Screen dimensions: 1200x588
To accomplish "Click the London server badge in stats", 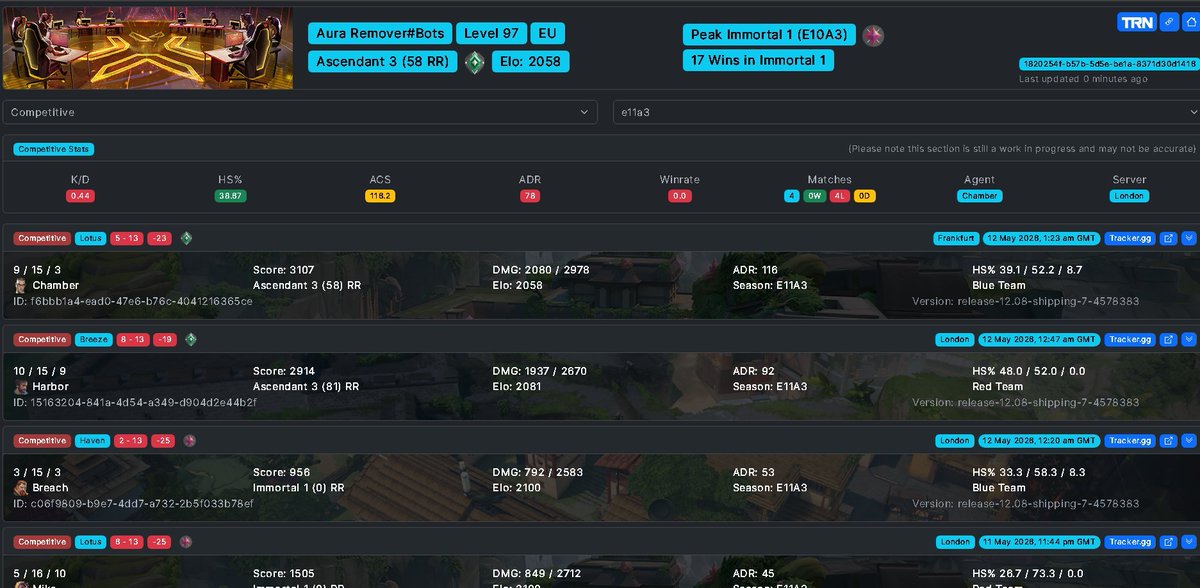I will pyautogui.click(x=1129, y=196).
